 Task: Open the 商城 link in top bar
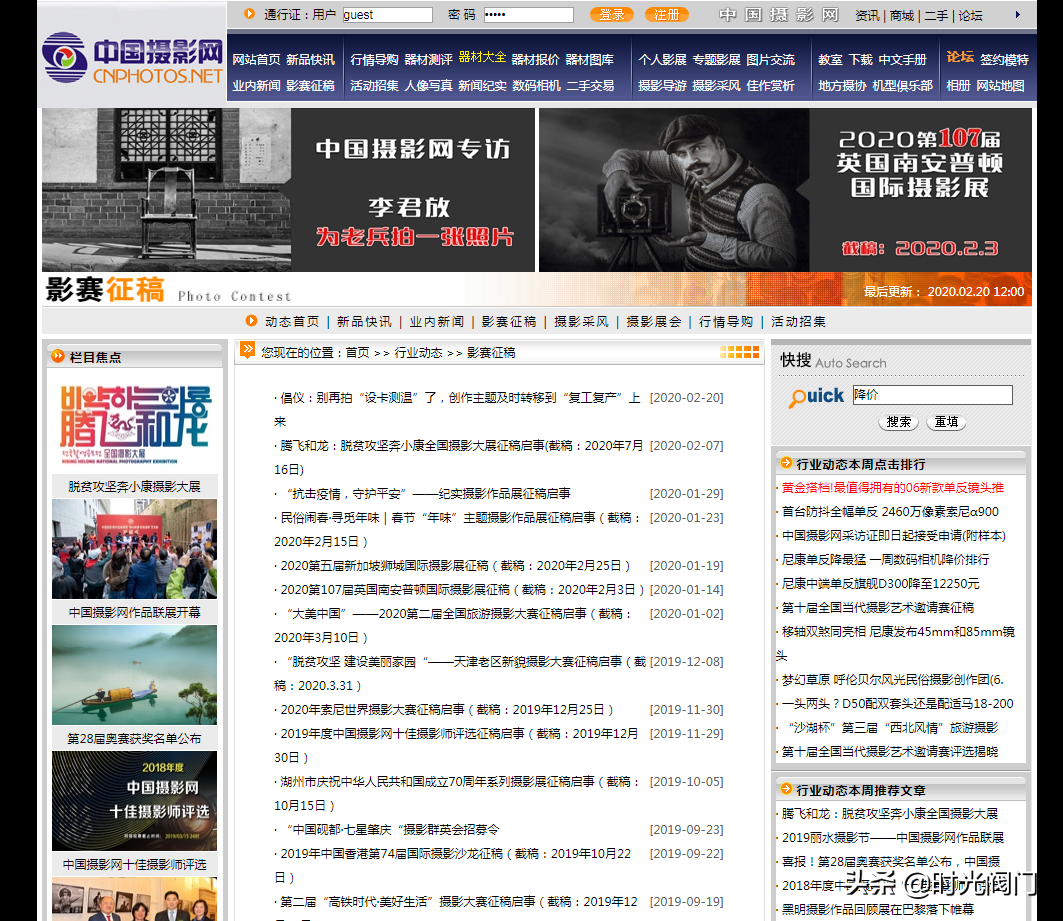pos(902,16)
